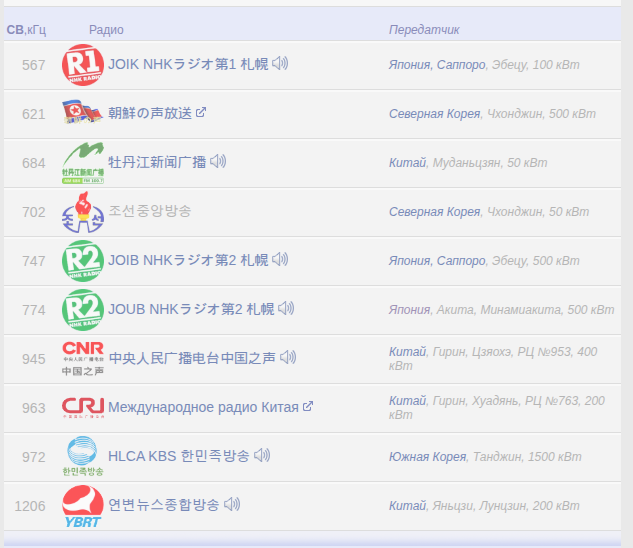
Task: Click the CNR 中国之声 logo
Action: pos(83,359)
